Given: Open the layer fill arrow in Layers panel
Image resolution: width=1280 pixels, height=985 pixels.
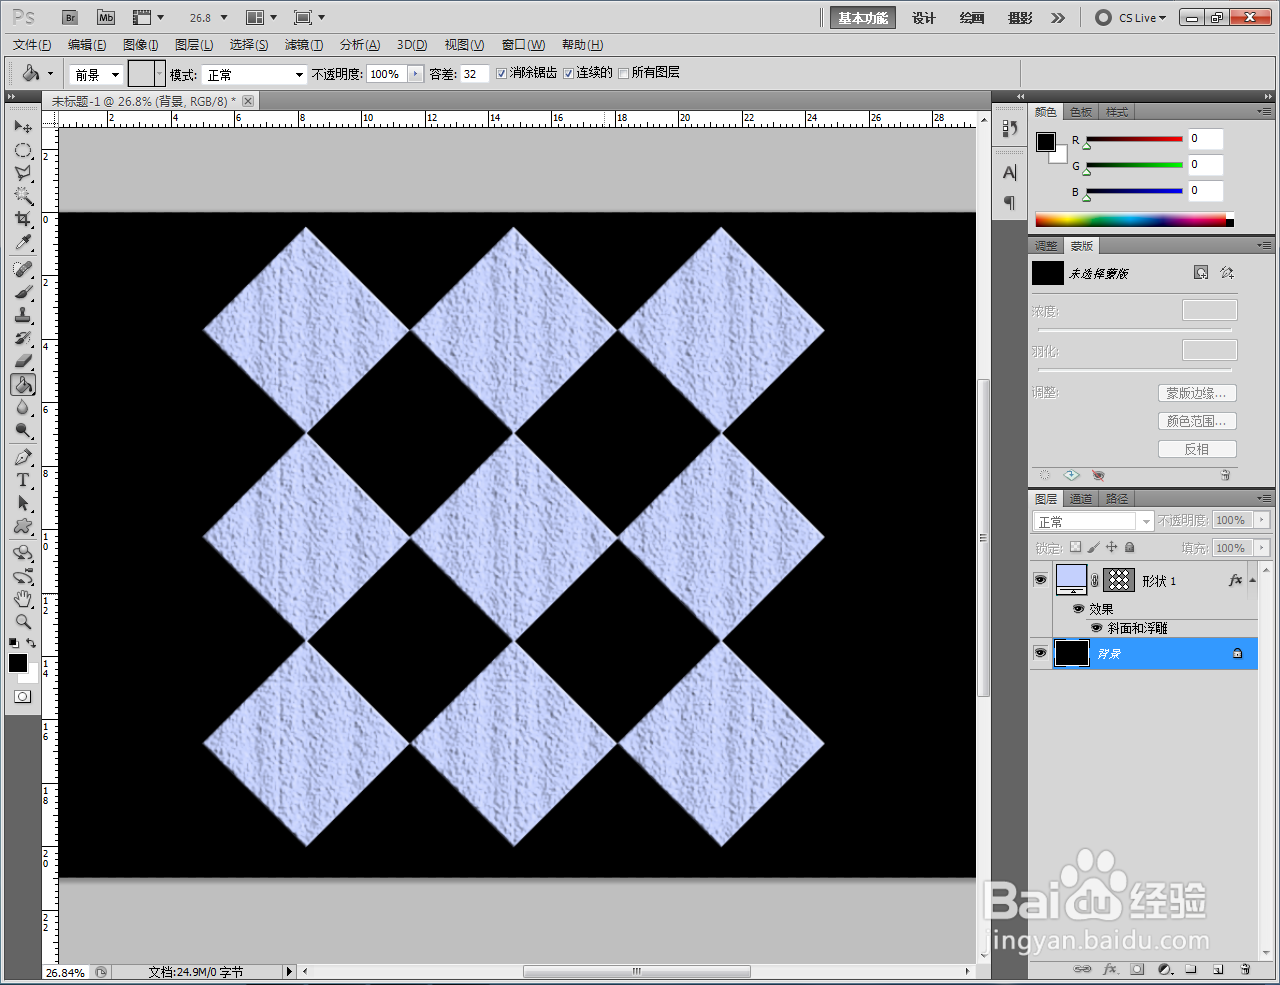Looking at the screenshot, I should [x=1261, y=547].
